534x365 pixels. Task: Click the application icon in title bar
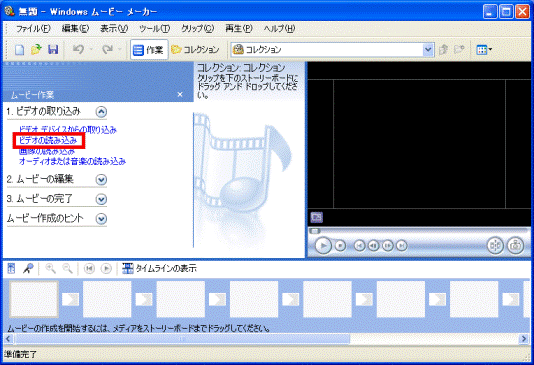10,12
